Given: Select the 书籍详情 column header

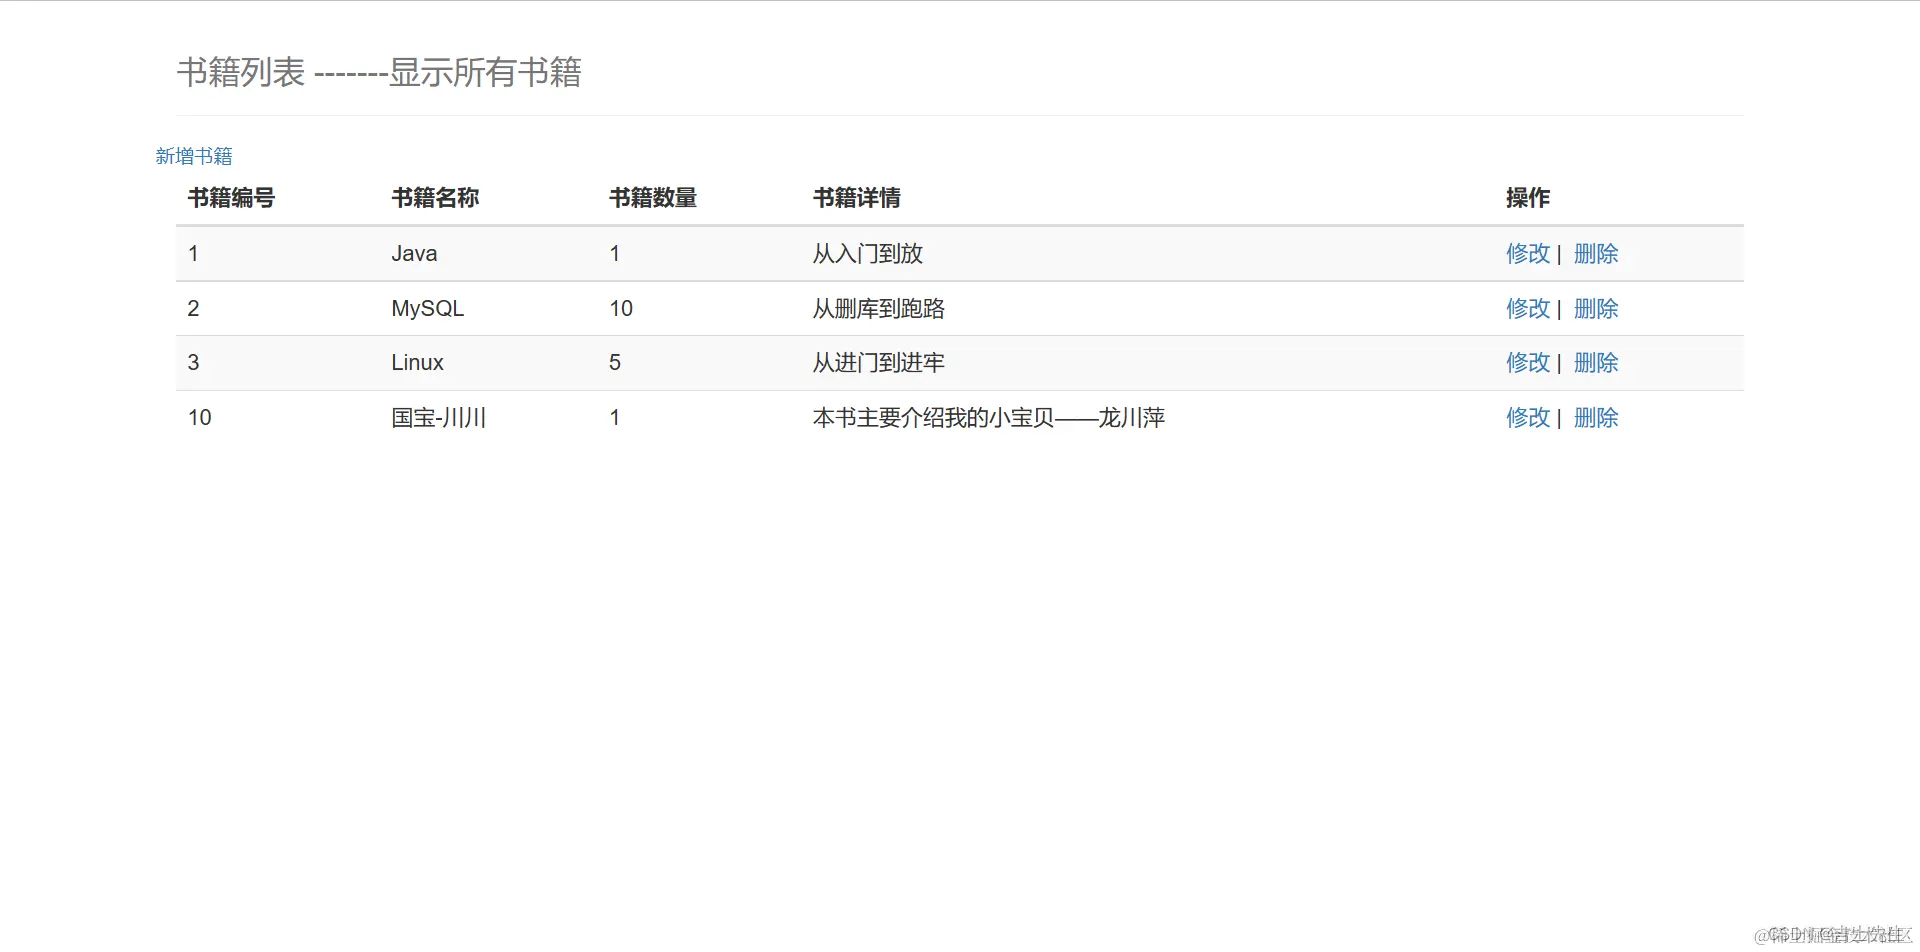Looking at the screenshot, I should [x=857, y=198].
